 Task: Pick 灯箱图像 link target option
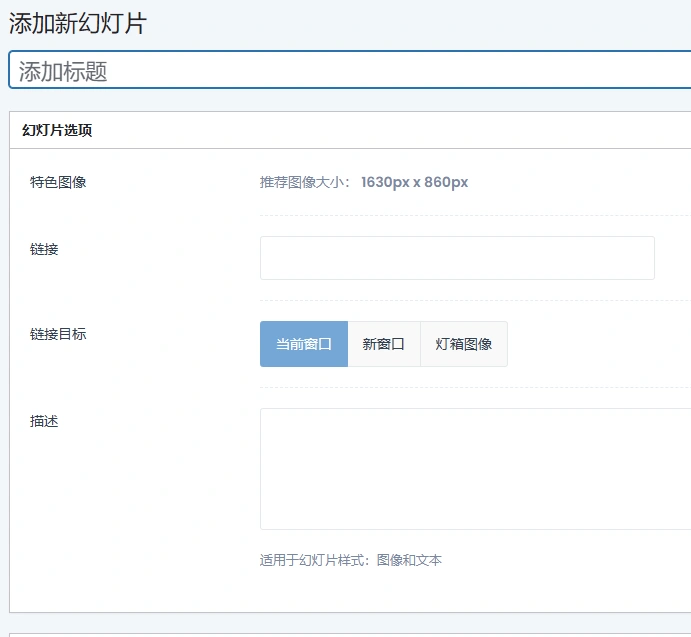pyautogui.click(x=464, y=344)
